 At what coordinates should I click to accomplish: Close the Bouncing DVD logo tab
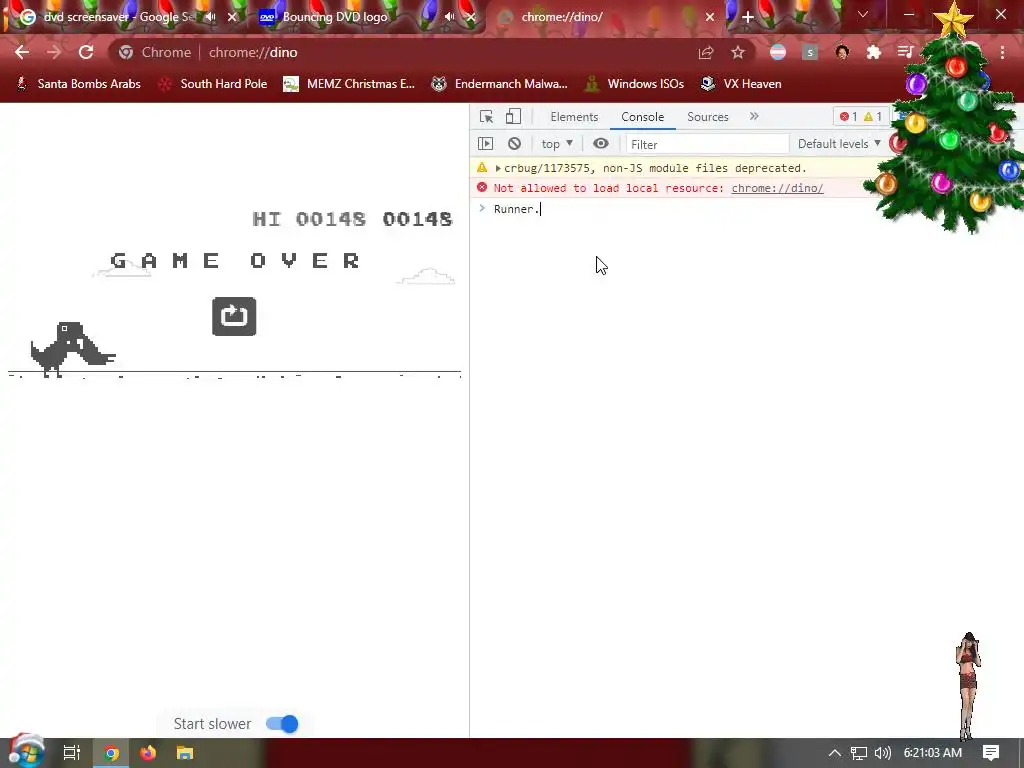coord(470,17)
